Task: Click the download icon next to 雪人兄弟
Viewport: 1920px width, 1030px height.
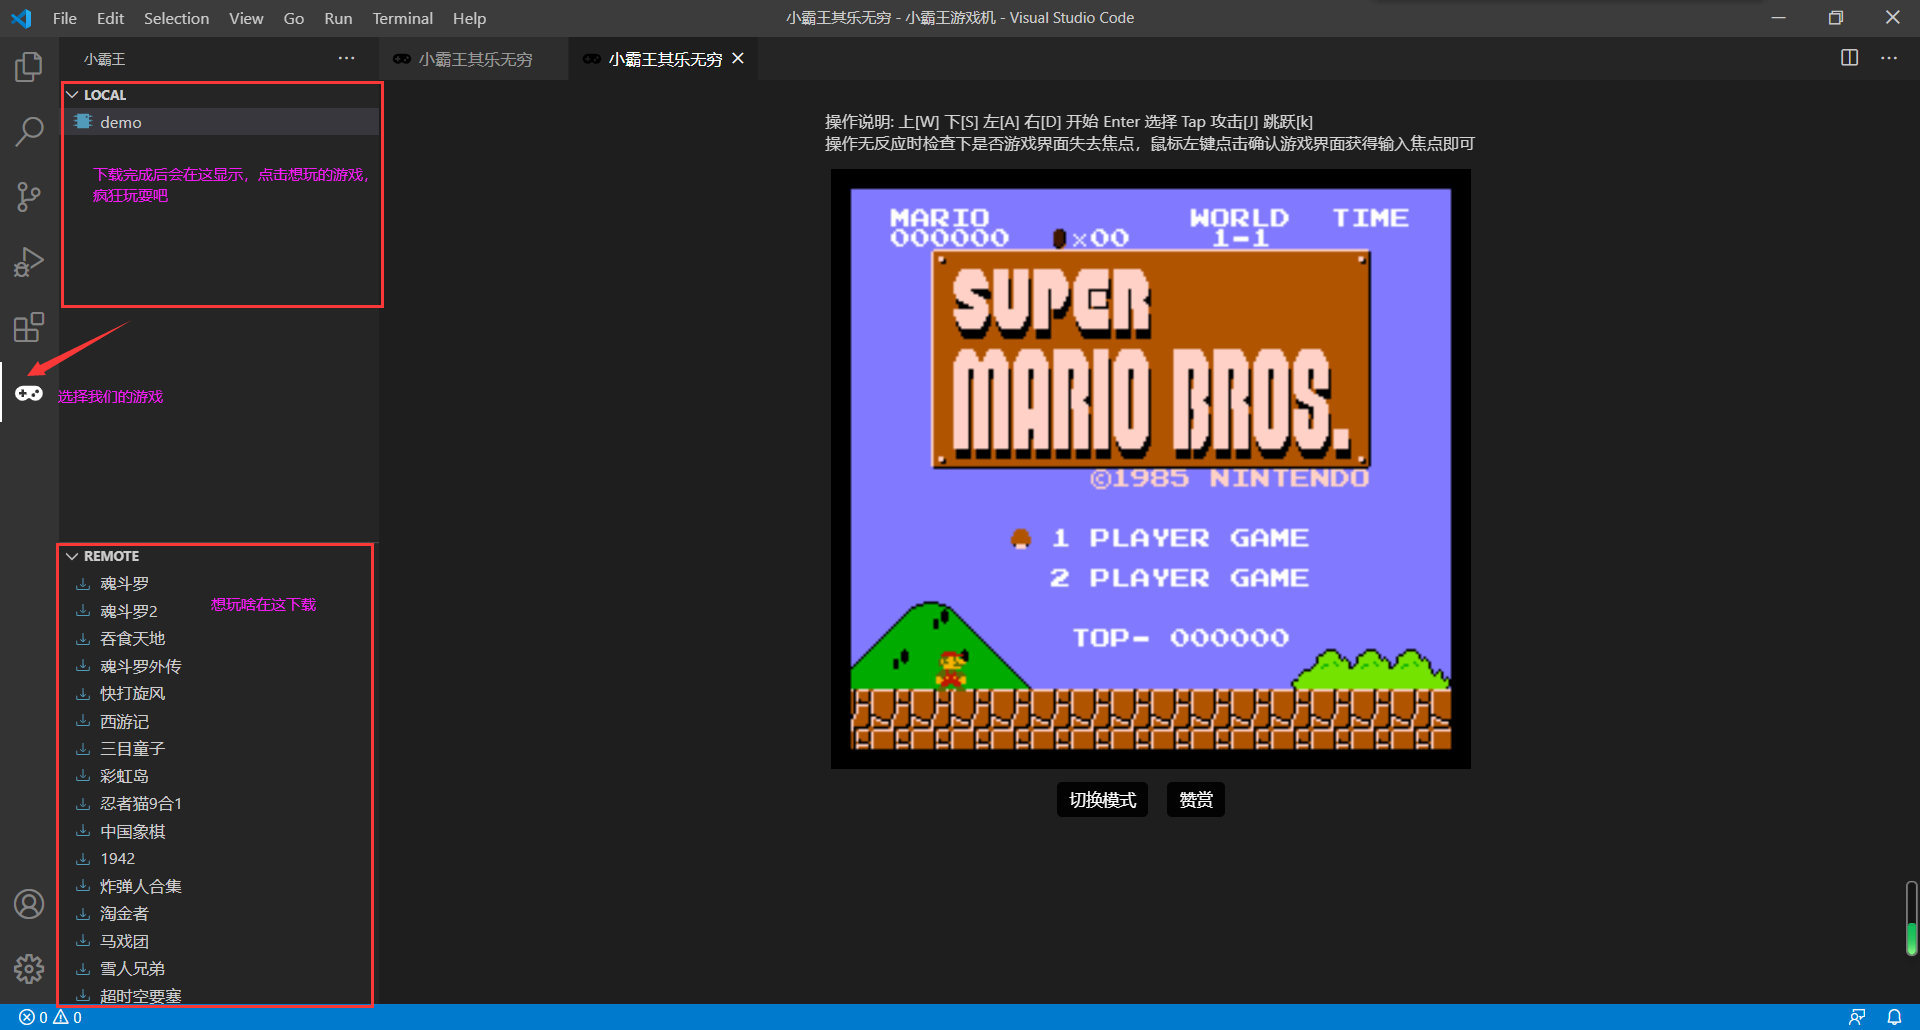Action: point(83,968)
